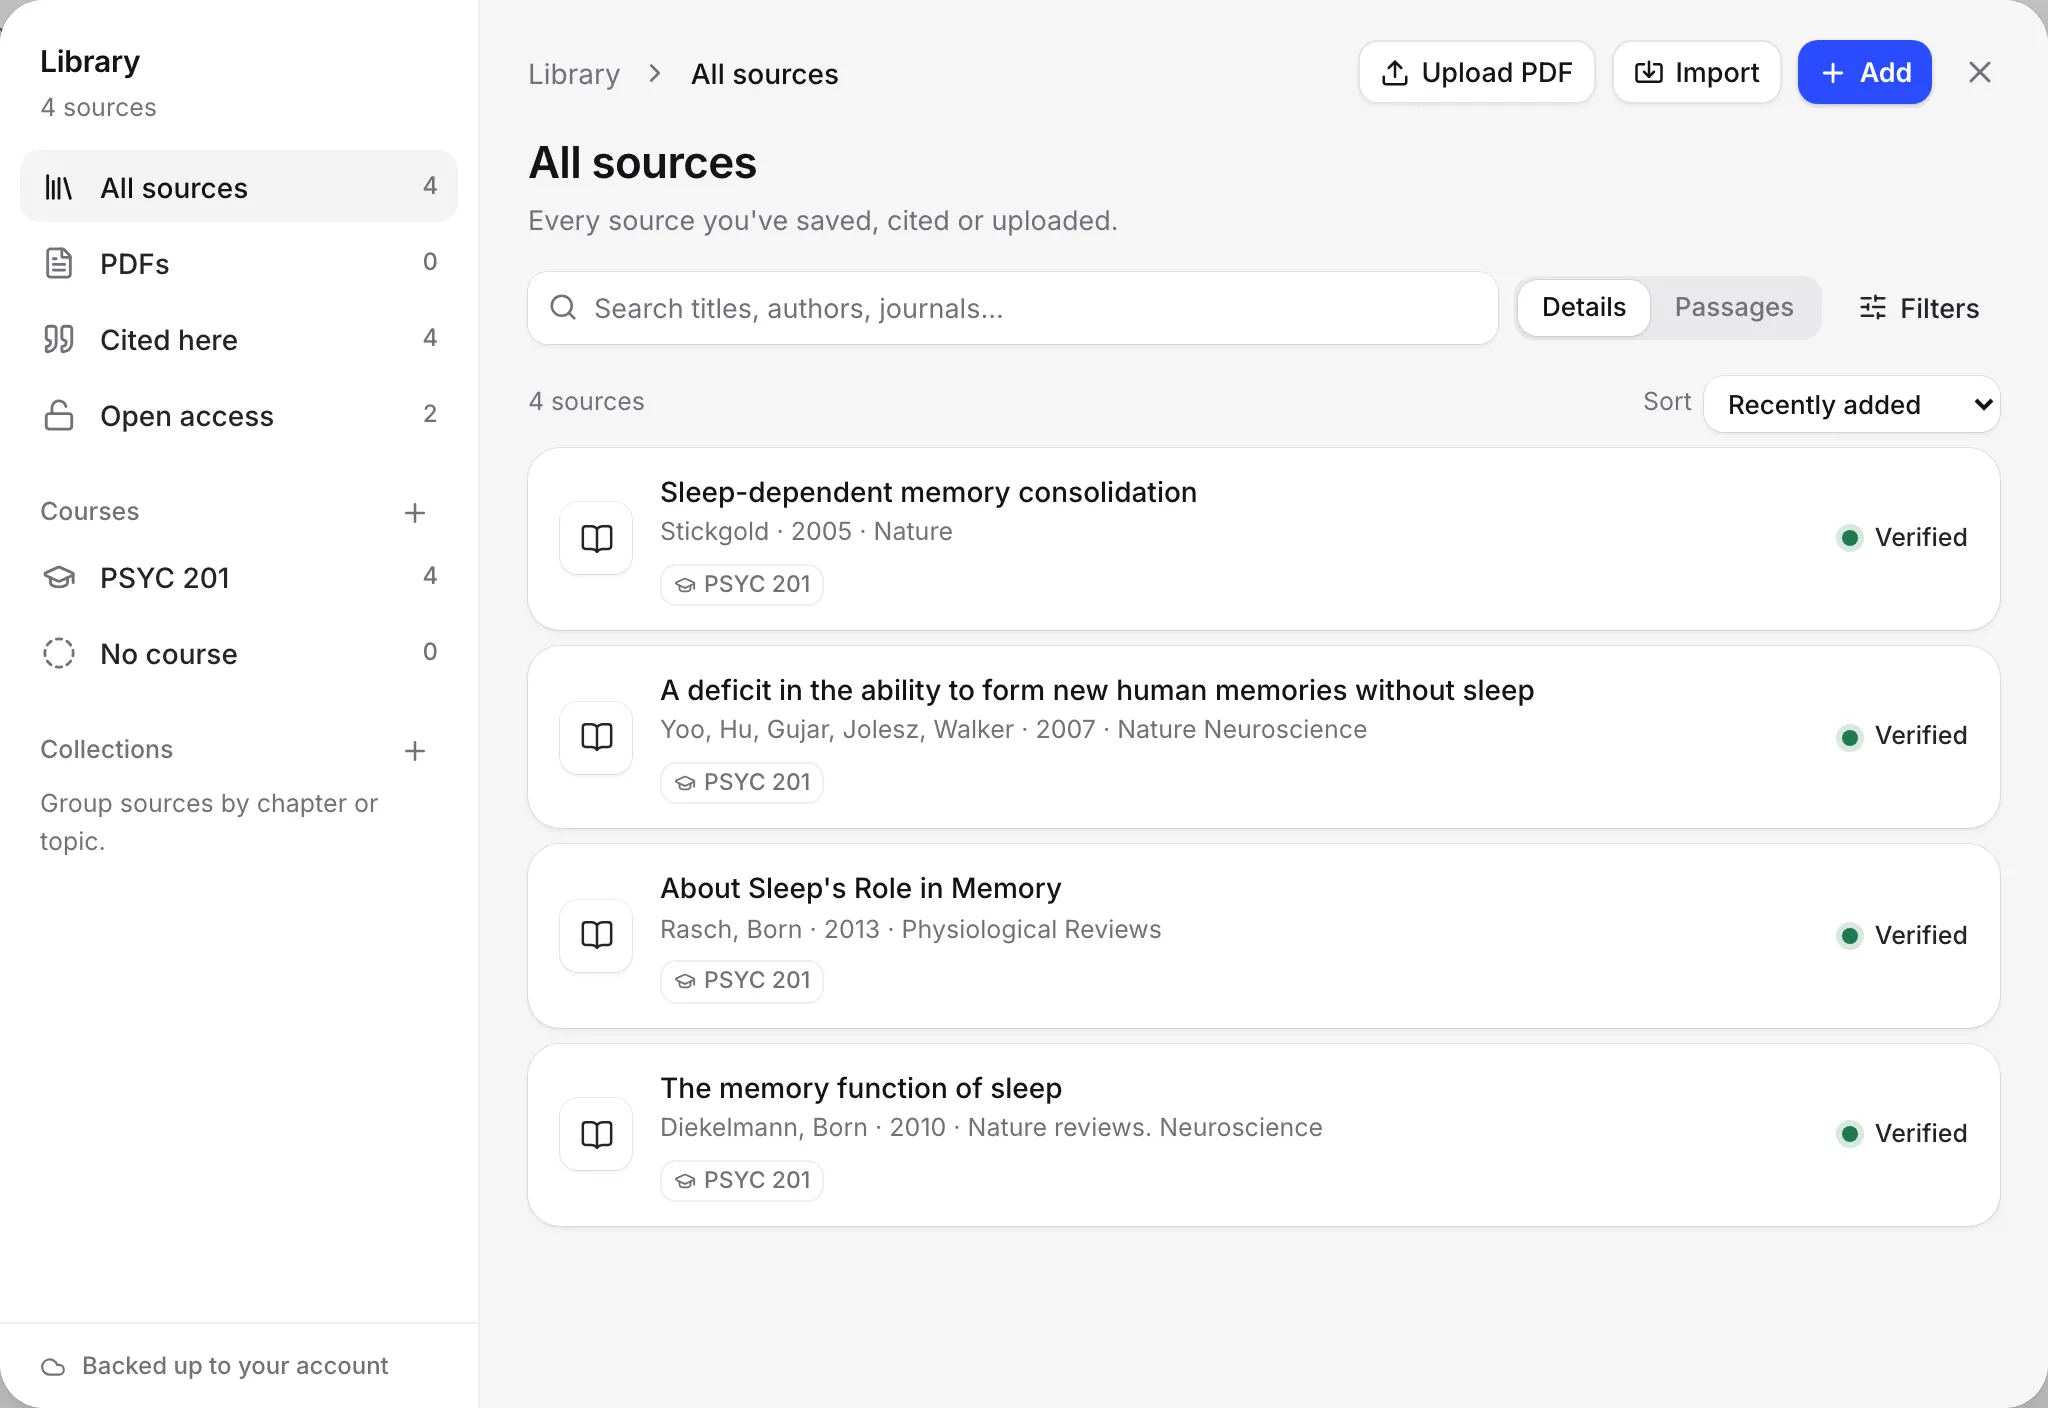Switch to the Details view
The height and width of the screenshot is (1408, 2048).
(1583, 307)
